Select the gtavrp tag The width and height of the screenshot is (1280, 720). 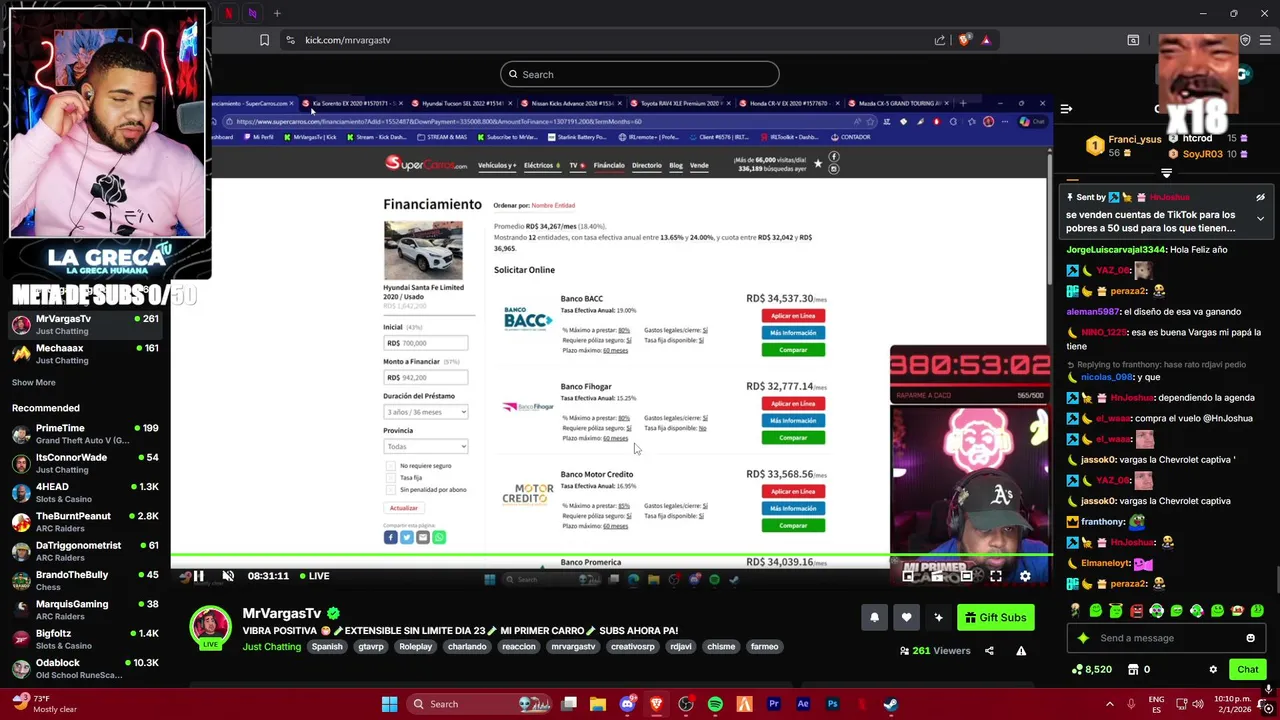(371, 647)
